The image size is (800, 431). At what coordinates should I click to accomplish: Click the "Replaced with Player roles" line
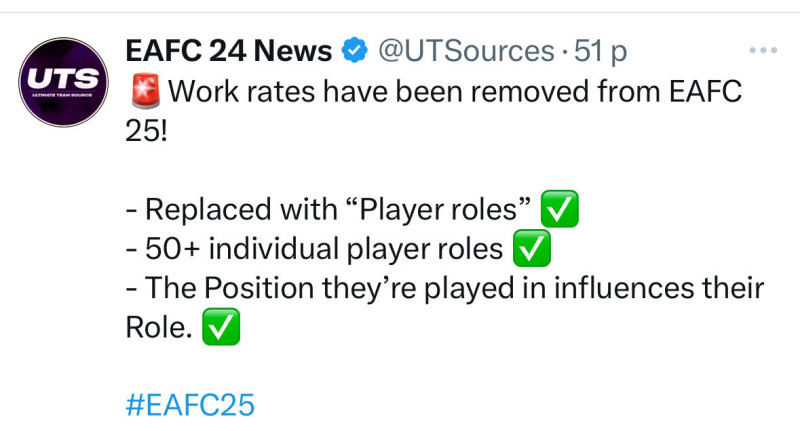(329, 209)
